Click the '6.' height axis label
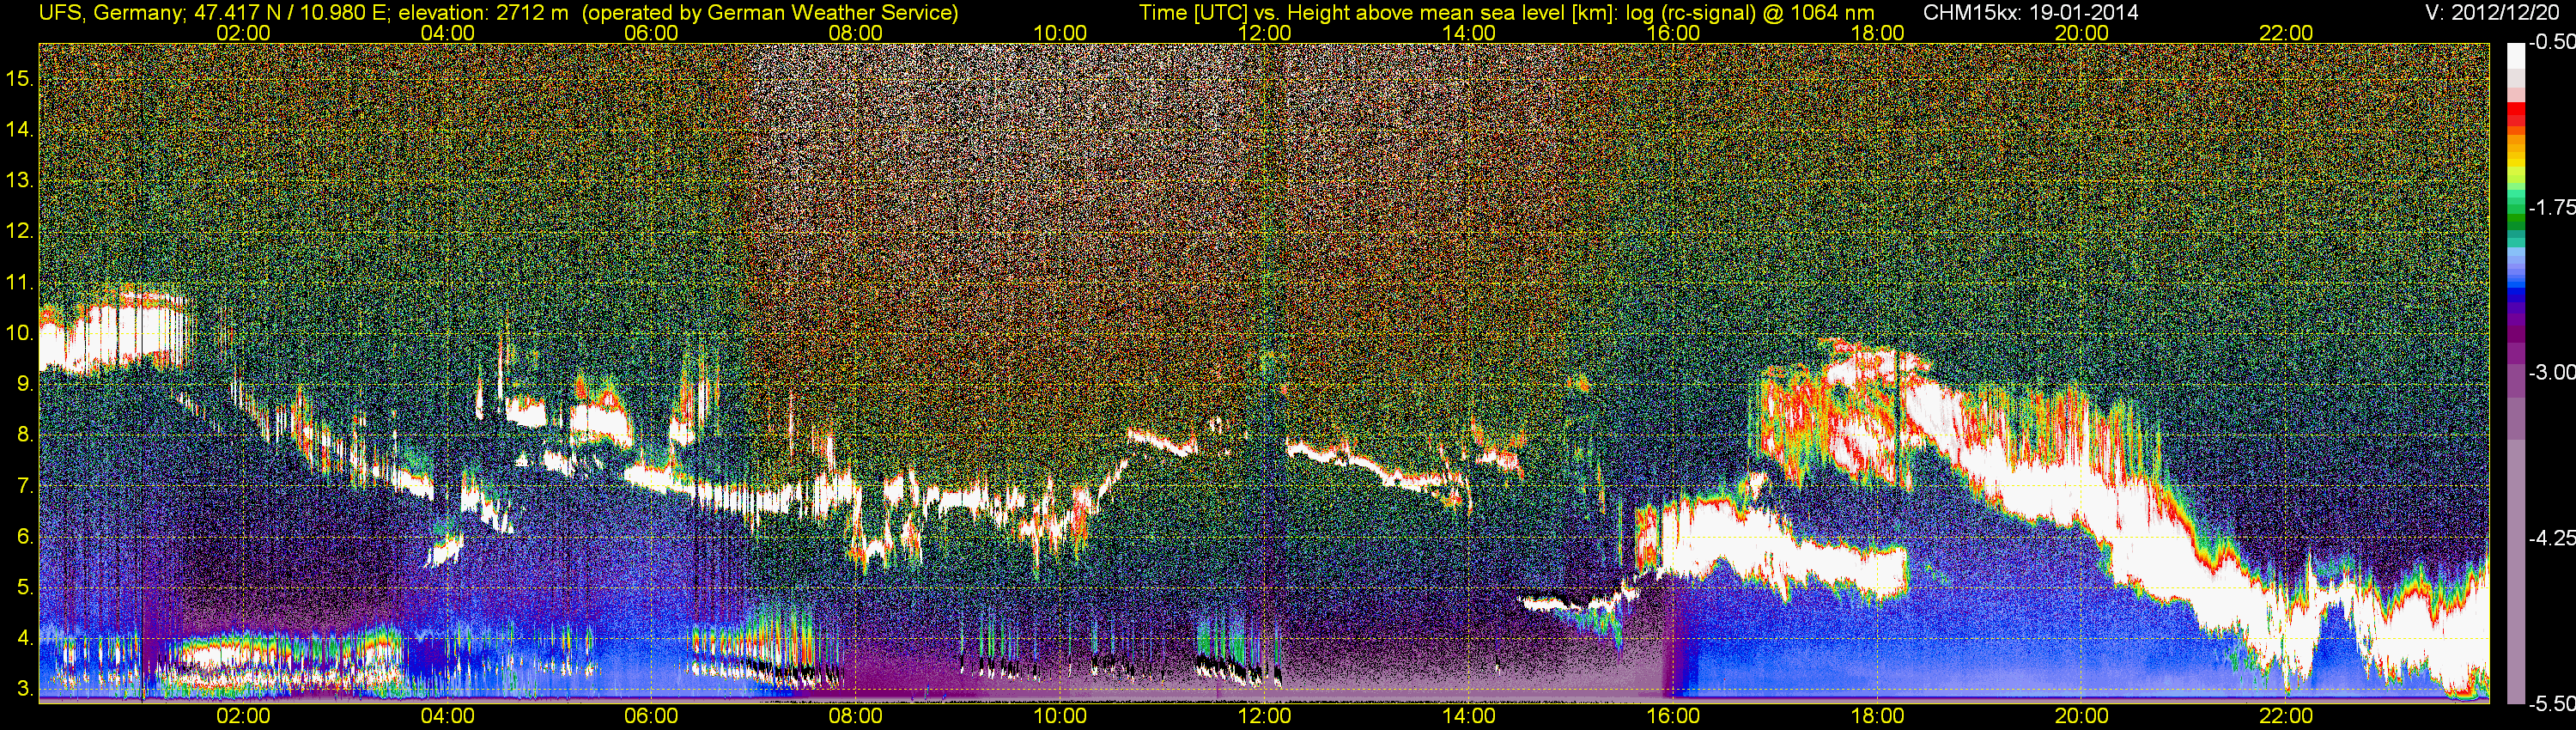The image size is (2576, 730). 25,536
